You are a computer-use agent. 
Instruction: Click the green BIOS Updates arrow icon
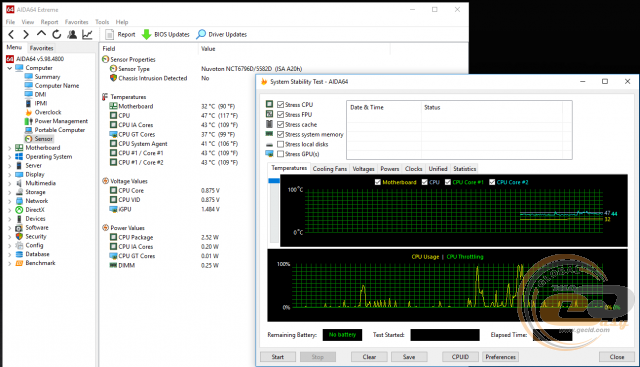(146, 34)
